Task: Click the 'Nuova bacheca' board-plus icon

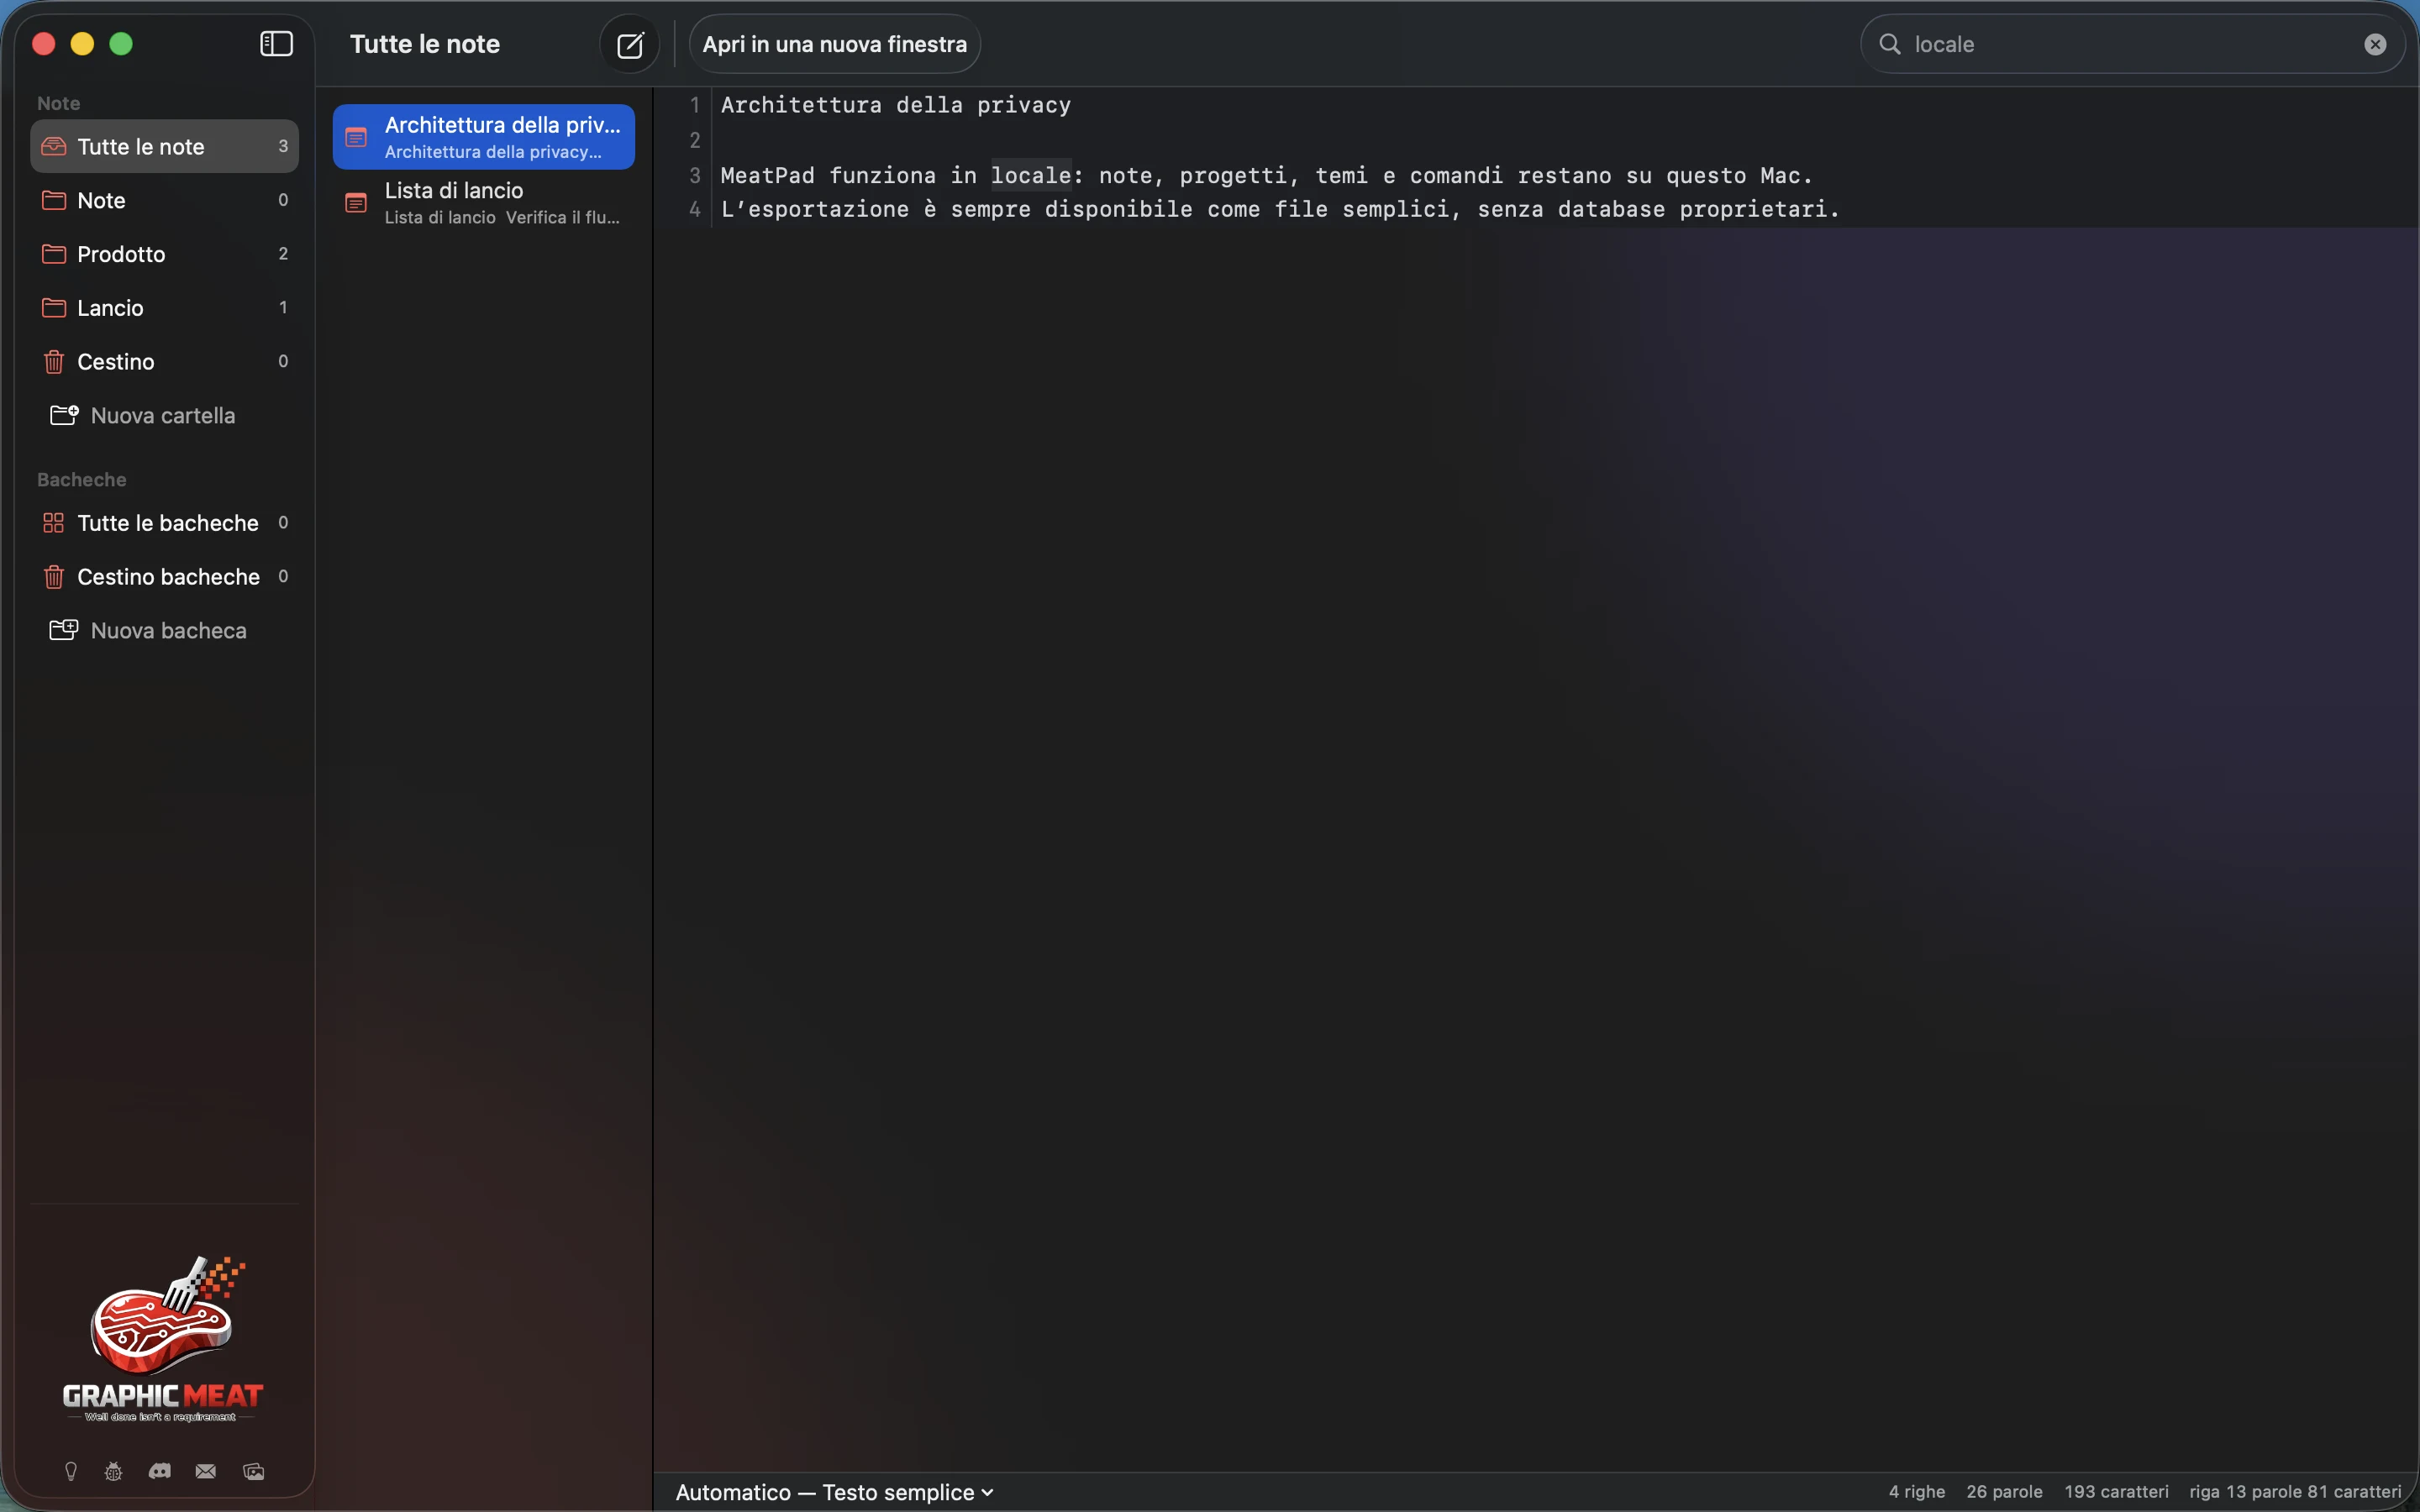Action: (x=64, y=630)
